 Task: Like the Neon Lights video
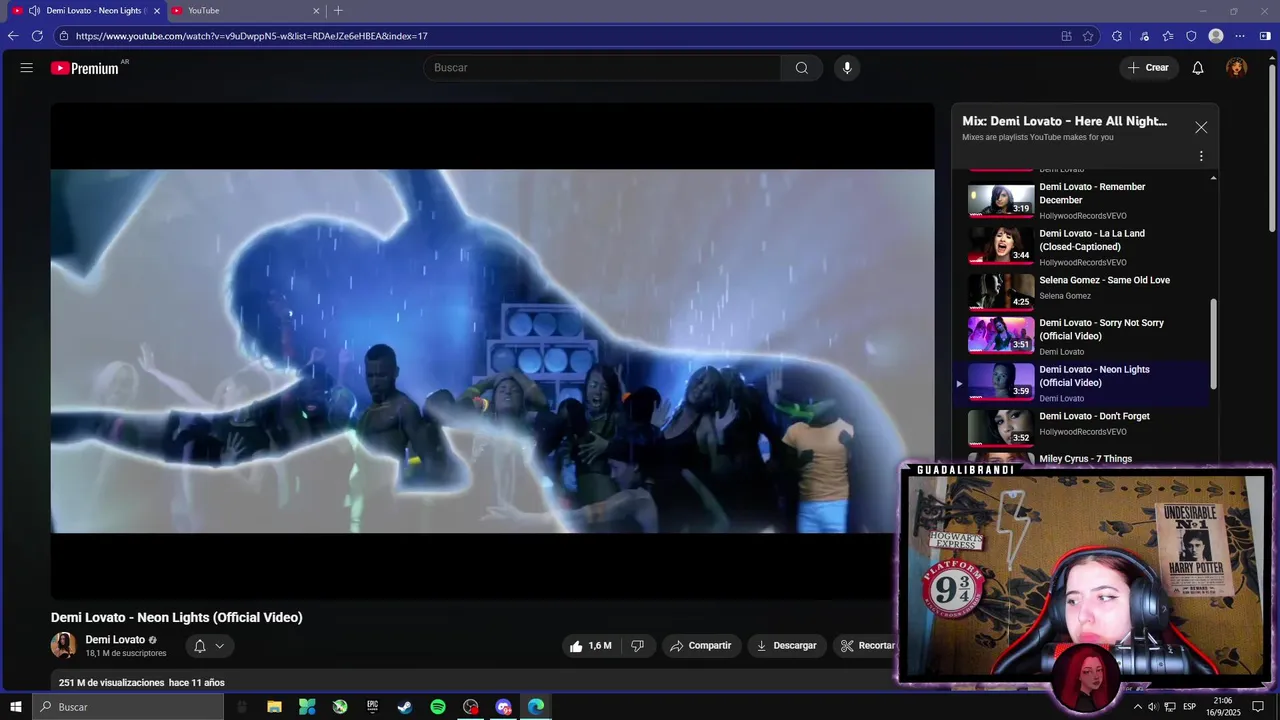[590, 646]
